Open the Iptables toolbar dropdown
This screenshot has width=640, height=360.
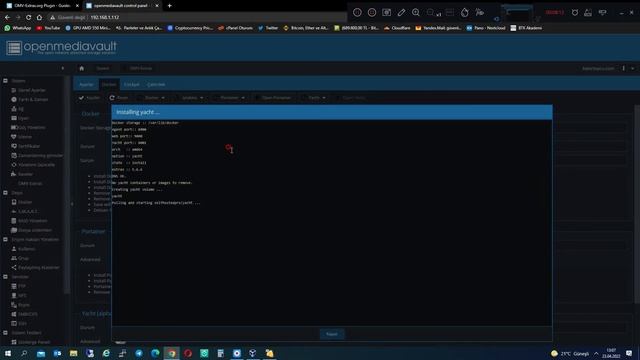click(x=190, y=98)
